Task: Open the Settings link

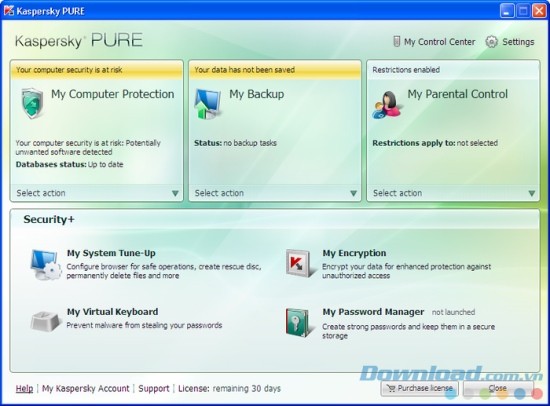Action: [x=518, y=42]
